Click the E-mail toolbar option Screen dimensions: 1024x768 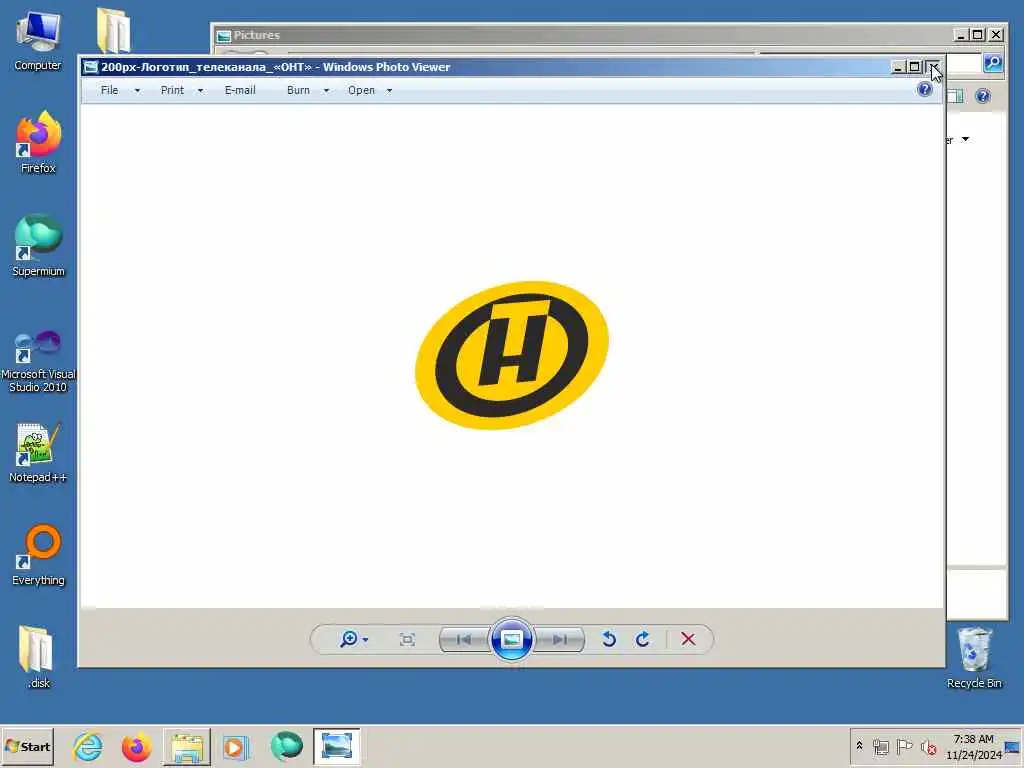(240, 90)
